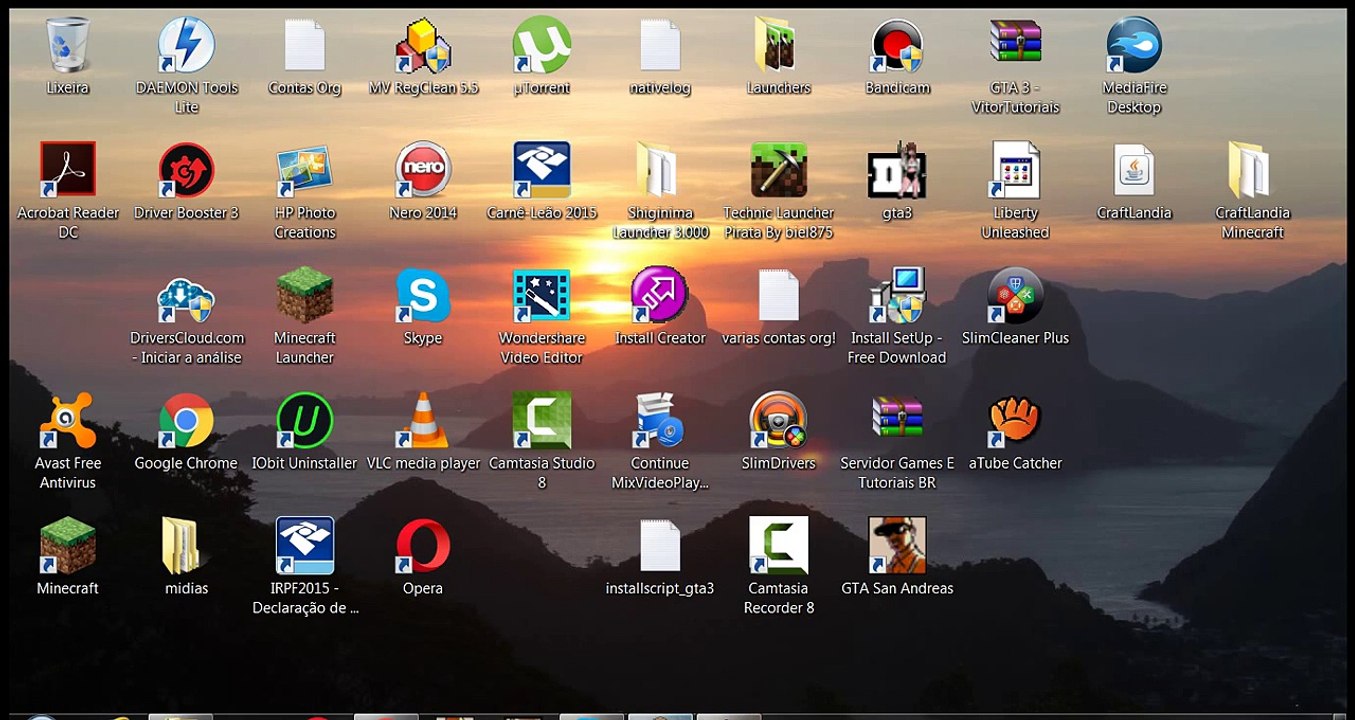
Task: Open MediaFire Desktop shortcut
Action: click(x=1133, y=45)
